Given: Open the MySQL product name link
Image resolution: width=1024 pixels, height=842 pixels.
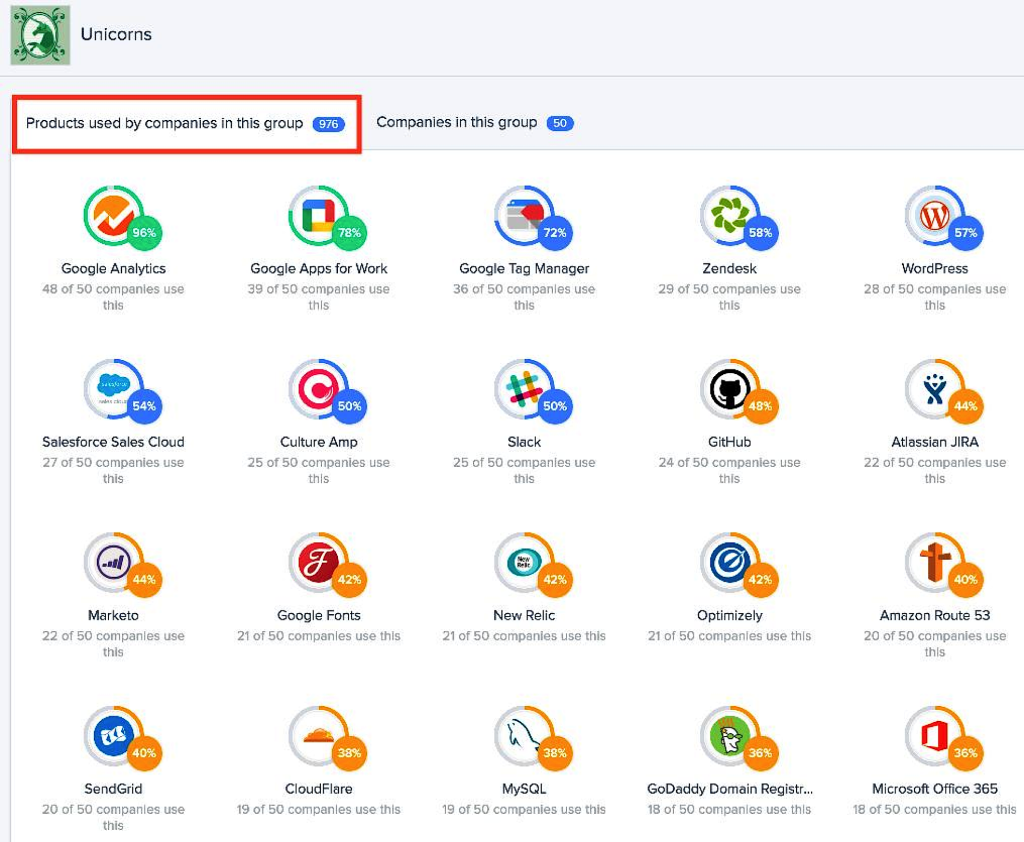Looking at the screenshot, I should click(x=524, y=789).
